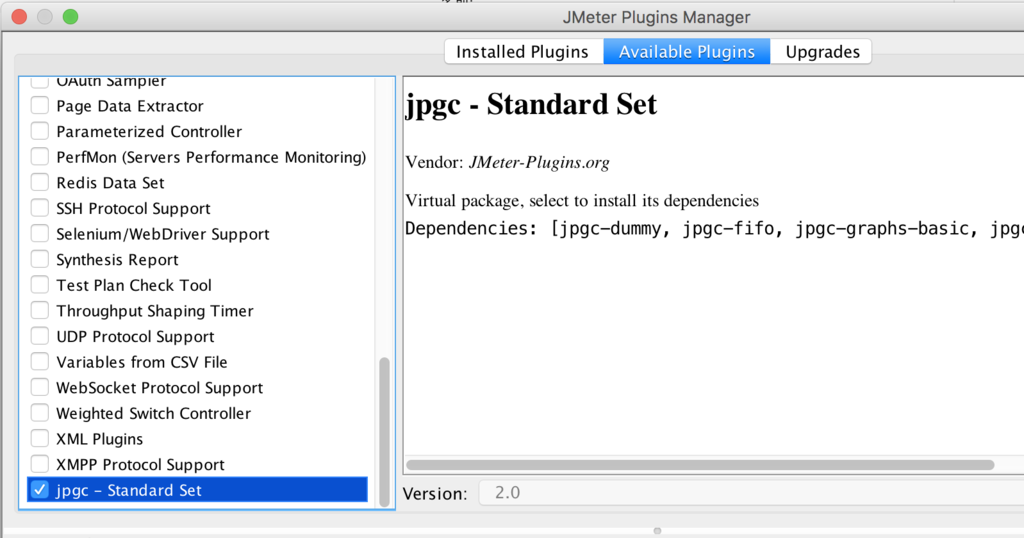
Task: Enable the Parameterized Controller plugin checkbox
Action: (x=40, y=131)
